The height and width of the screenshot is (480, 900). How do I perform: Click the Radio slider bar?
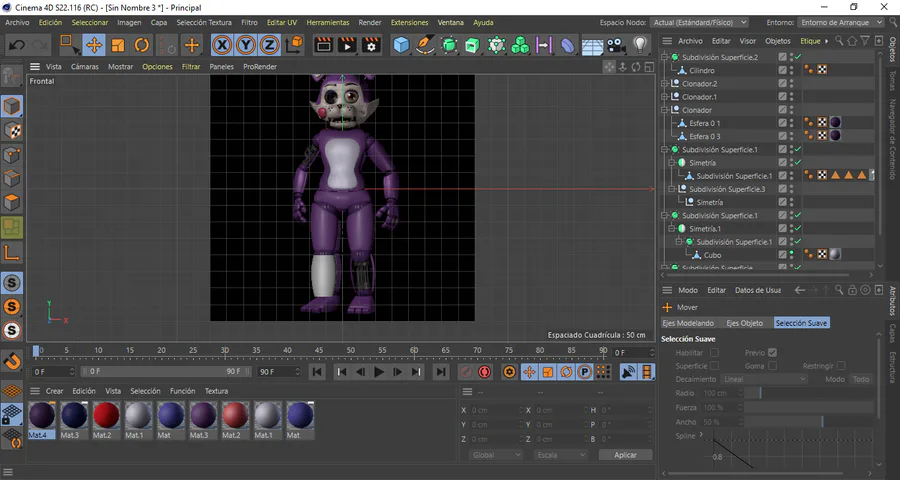point(809,393)
